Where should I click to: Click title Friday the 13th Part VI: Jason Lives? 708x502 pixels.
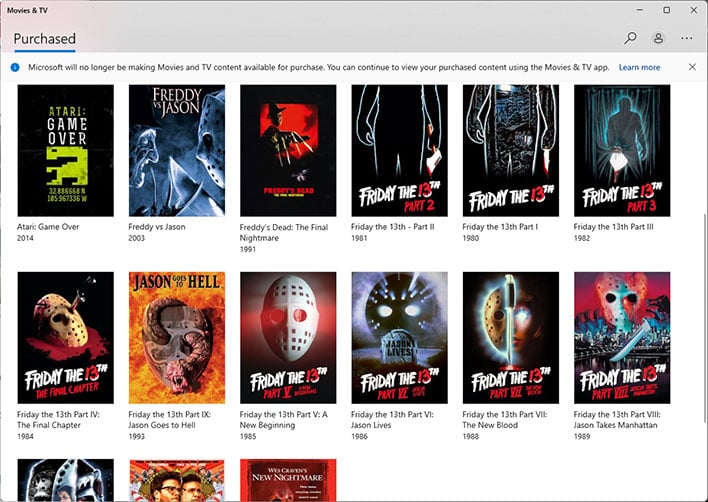tap(392, 419)
